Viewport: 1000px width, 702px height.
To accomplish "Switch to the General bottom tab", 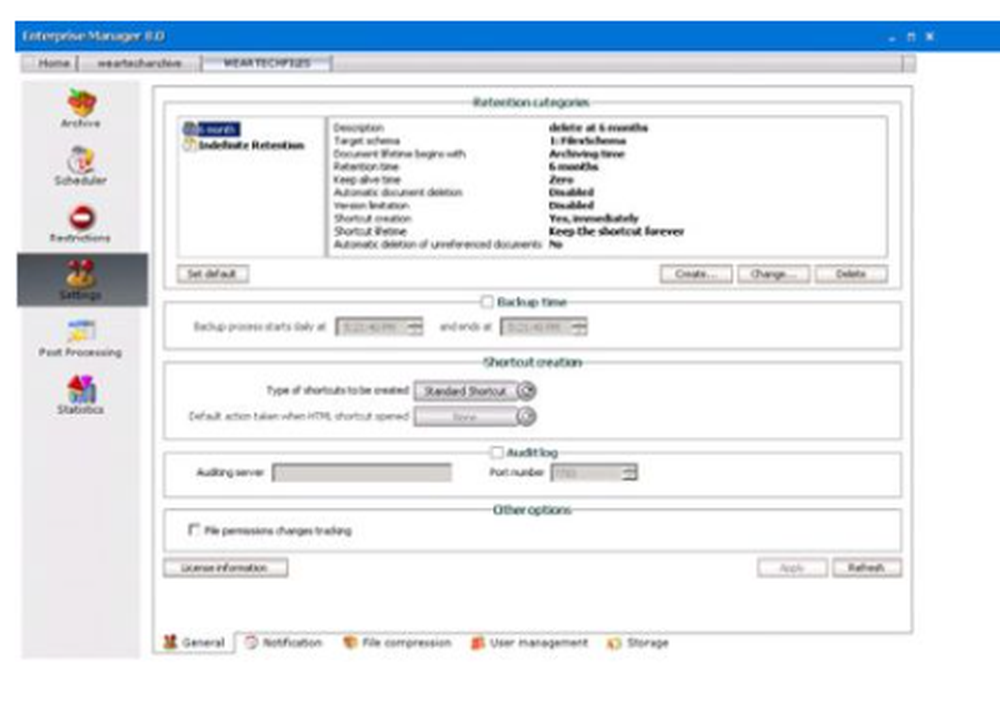I will point(194,643).
